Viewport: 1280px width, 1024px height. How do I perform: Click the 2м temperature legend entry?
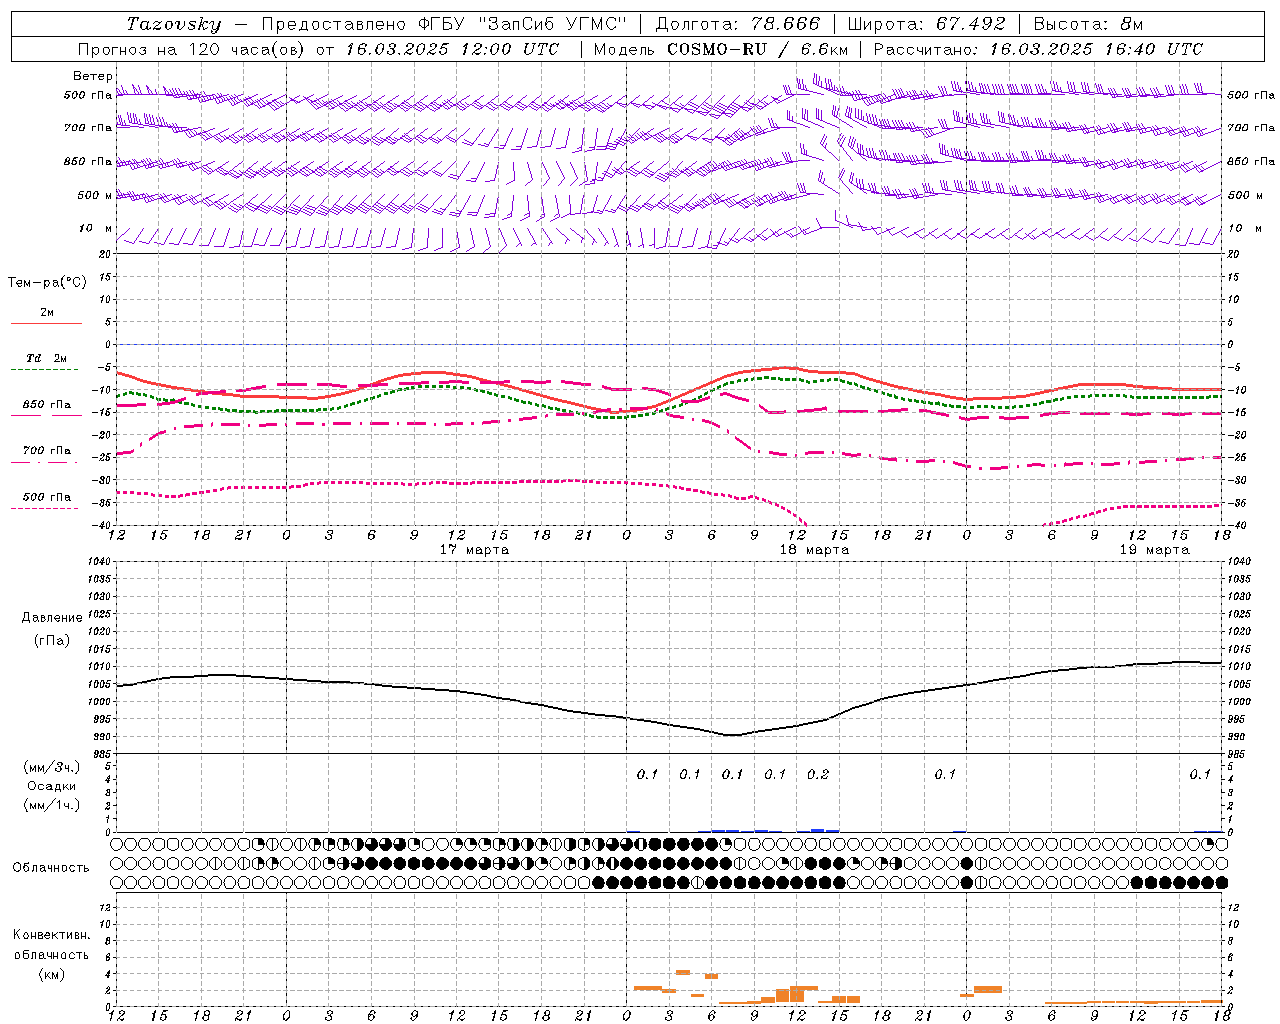(x=47, y=313)
